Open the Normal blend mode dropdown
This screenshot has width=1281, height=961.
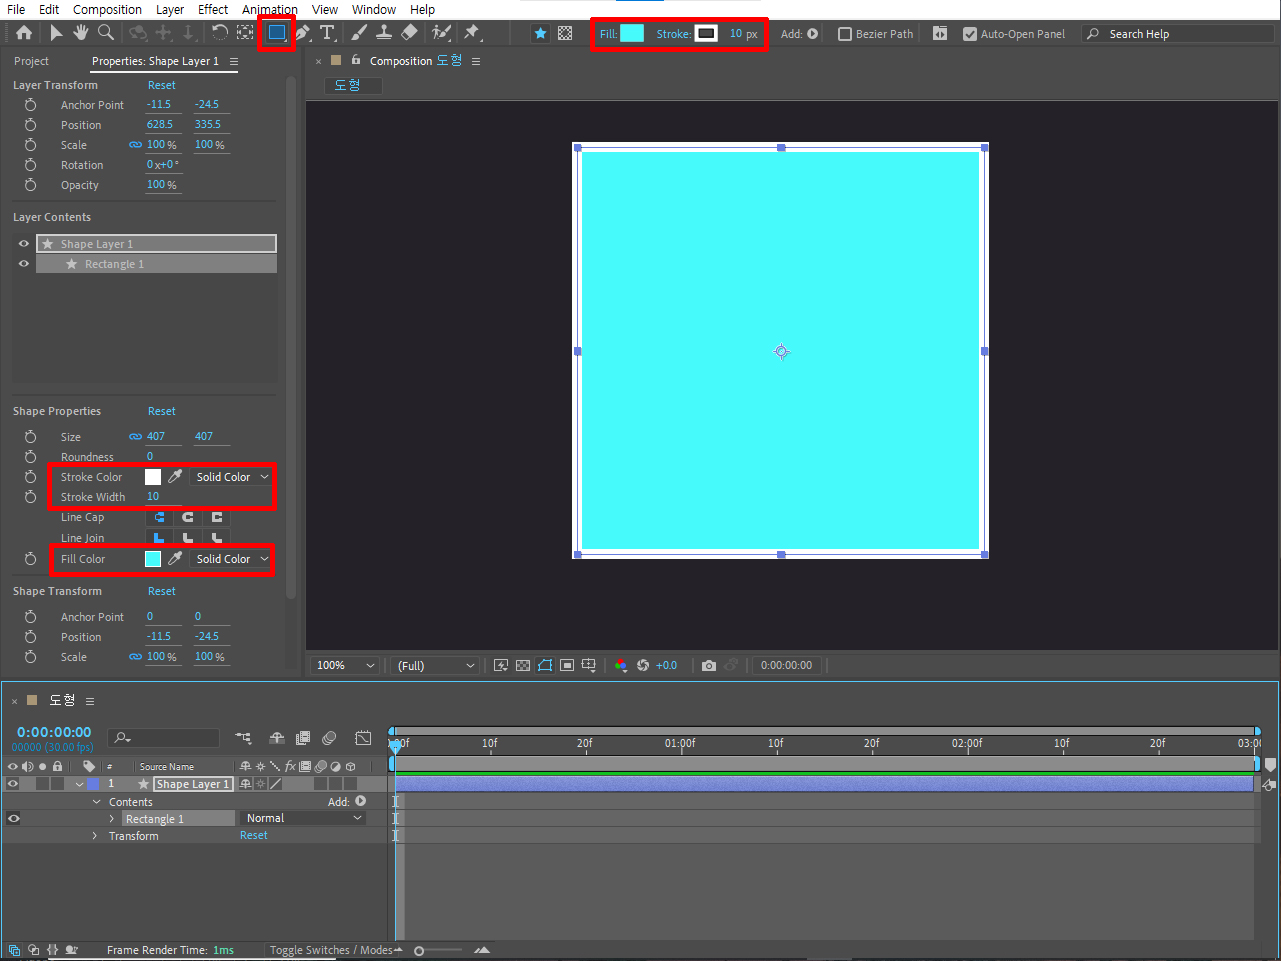pos(304,818)
